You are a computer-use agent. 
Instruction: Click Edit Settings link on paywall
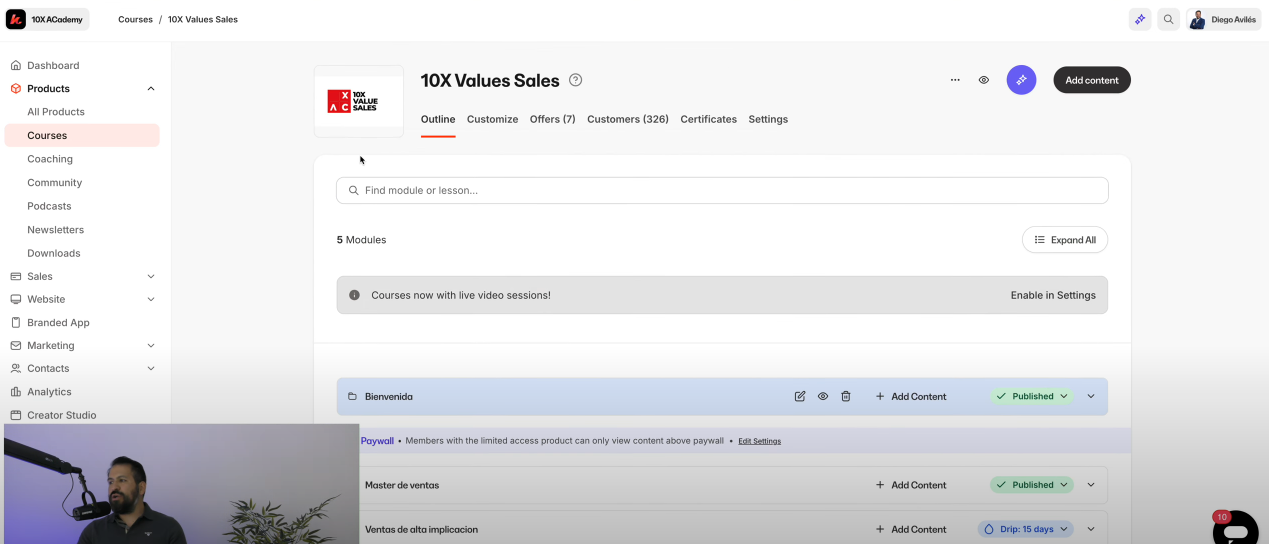pos(759,441)
